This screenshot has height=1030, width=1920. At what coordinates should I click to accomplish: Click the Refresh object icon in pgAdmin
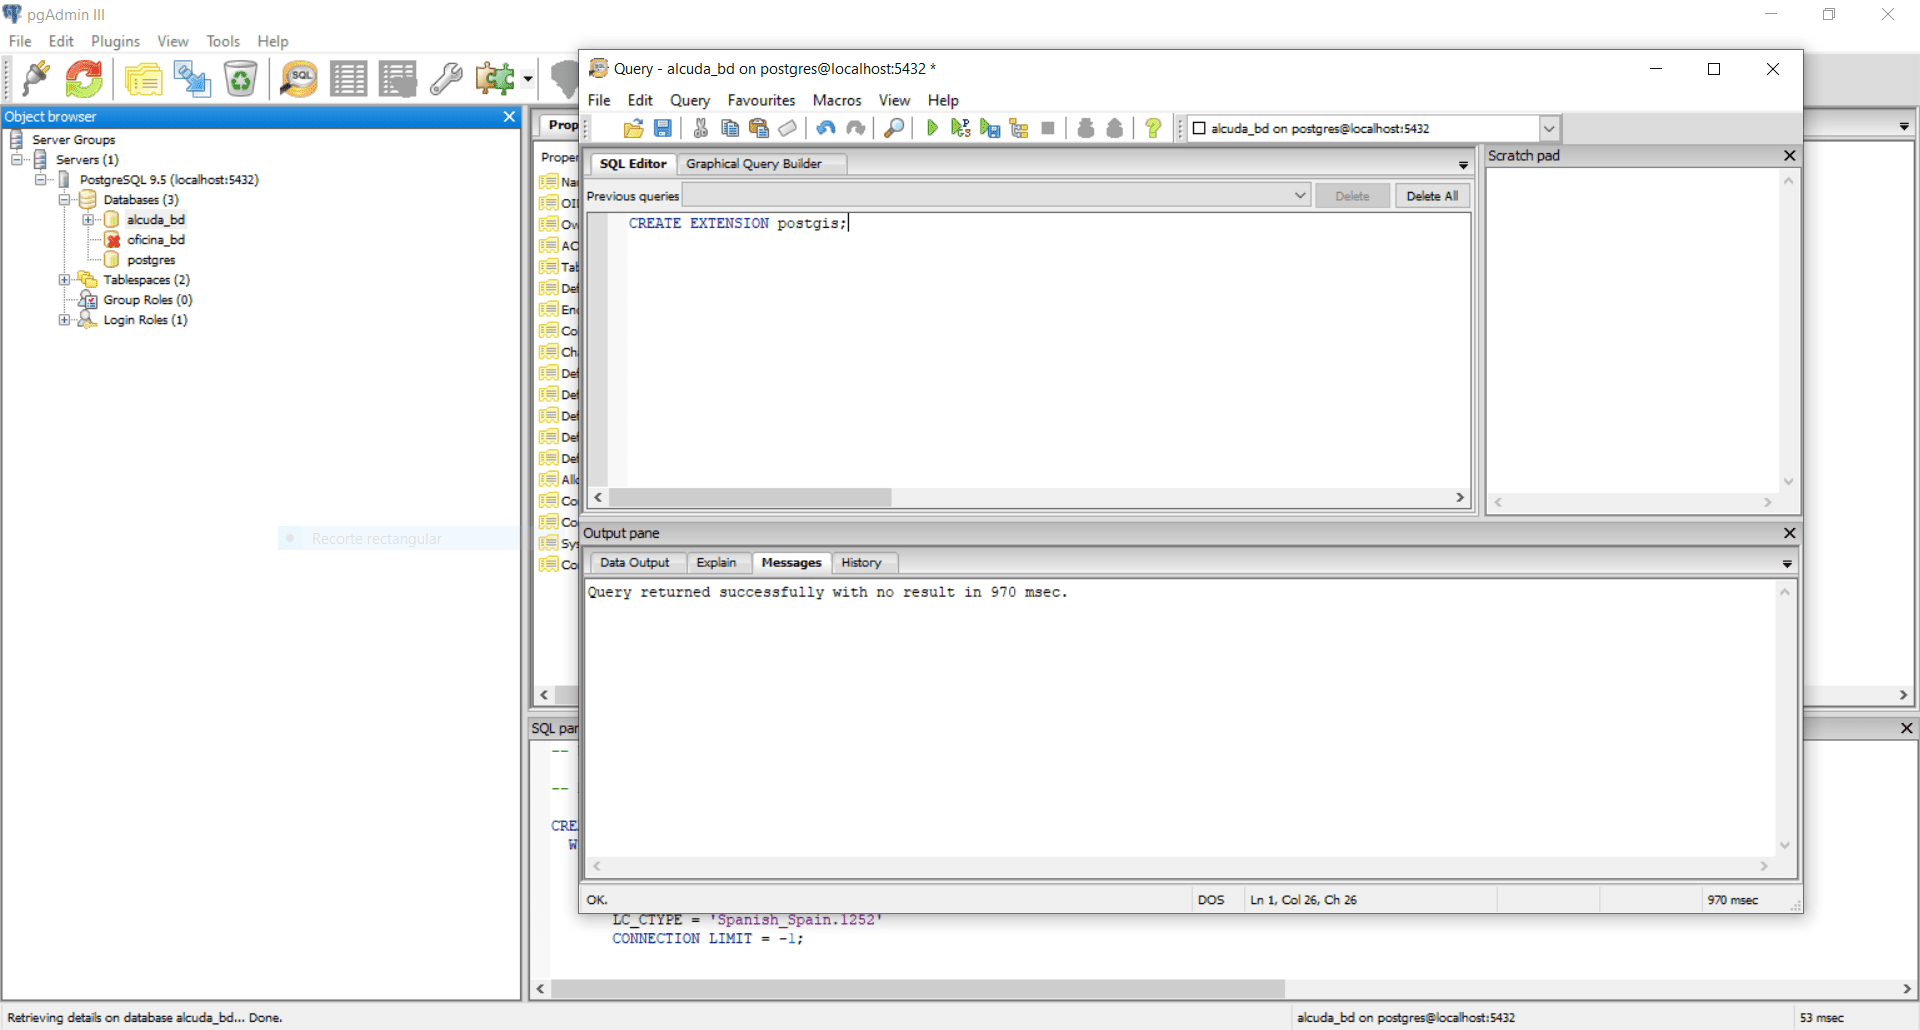coord(84,79)
